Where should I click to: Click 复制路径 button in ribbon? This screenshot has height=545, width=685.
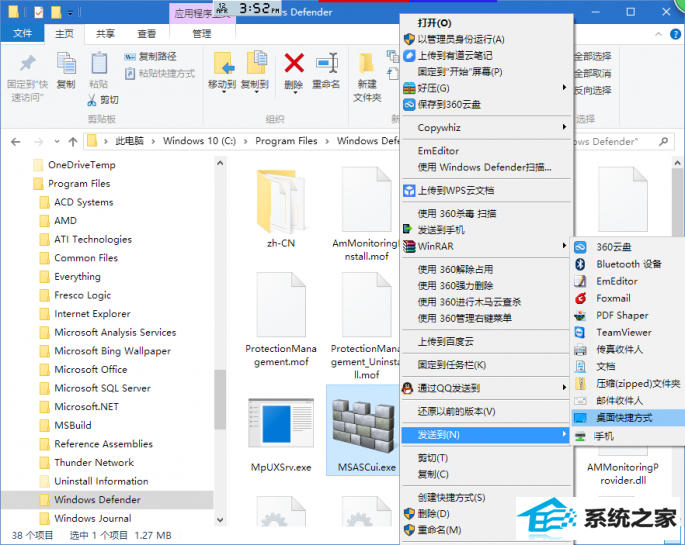pos(150,57)
